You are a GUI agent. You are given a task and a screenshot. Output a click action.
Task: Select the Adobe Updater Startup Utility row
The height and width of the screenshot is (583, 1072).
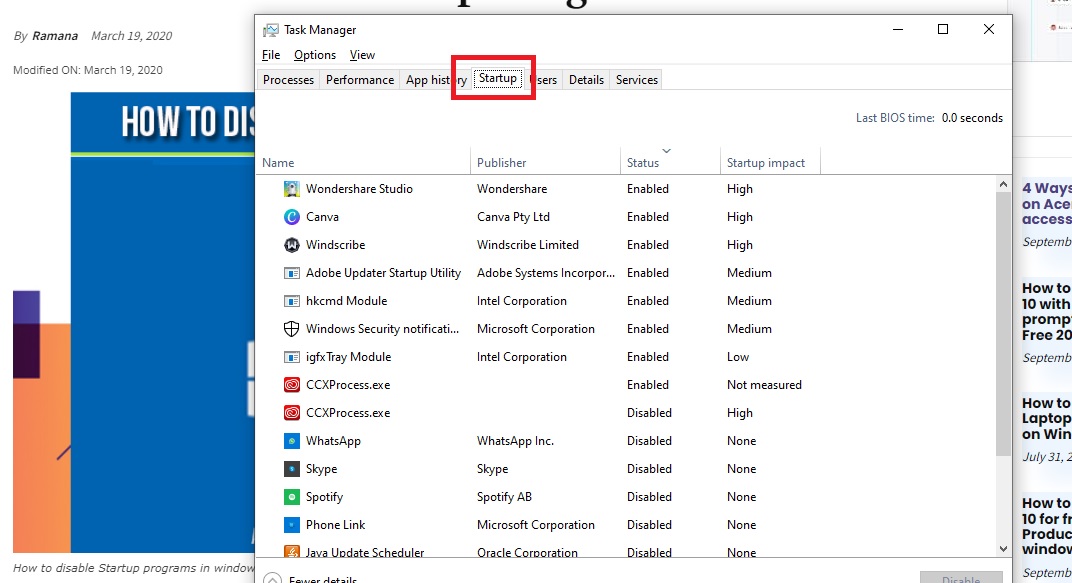[x=383, y=273]
